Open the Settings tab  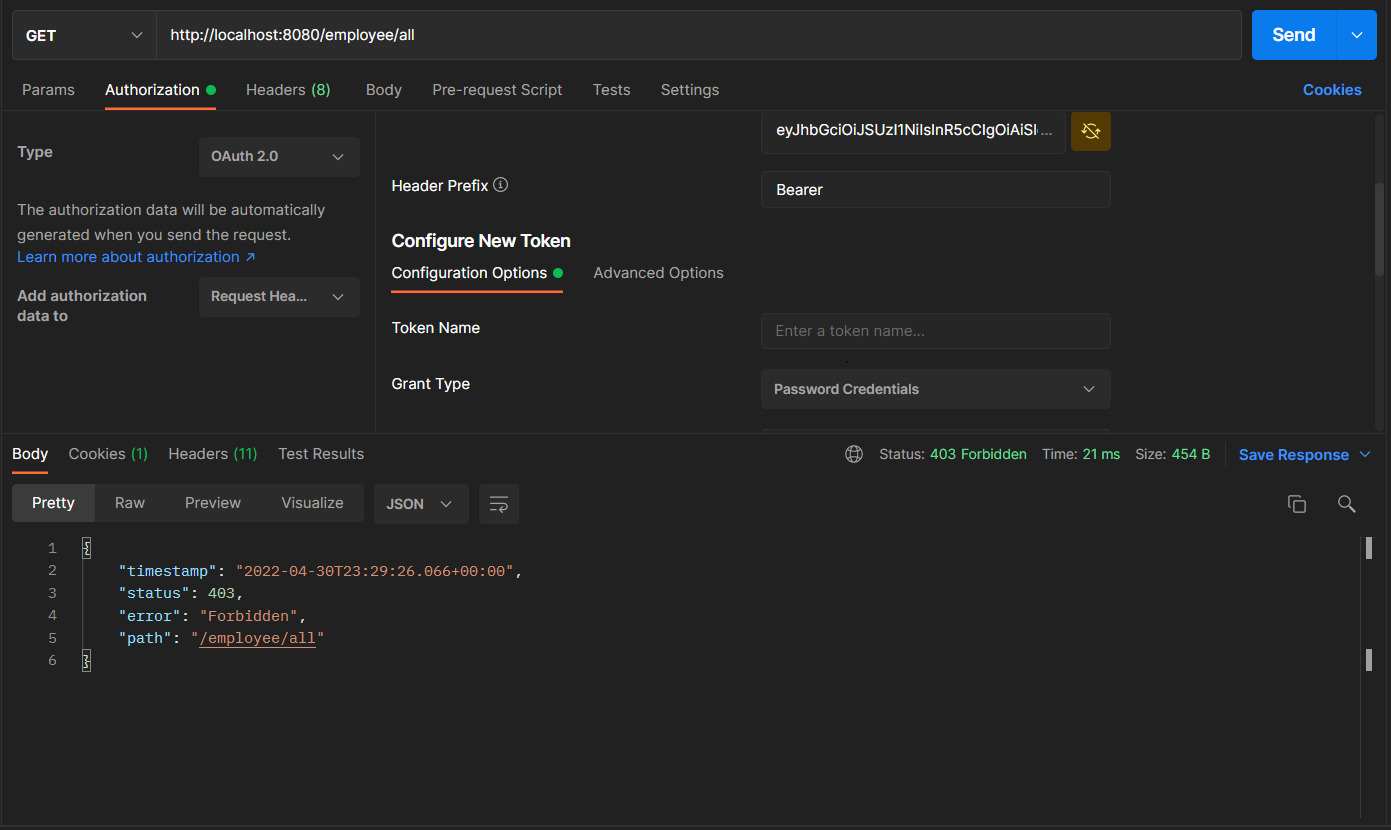690,90
